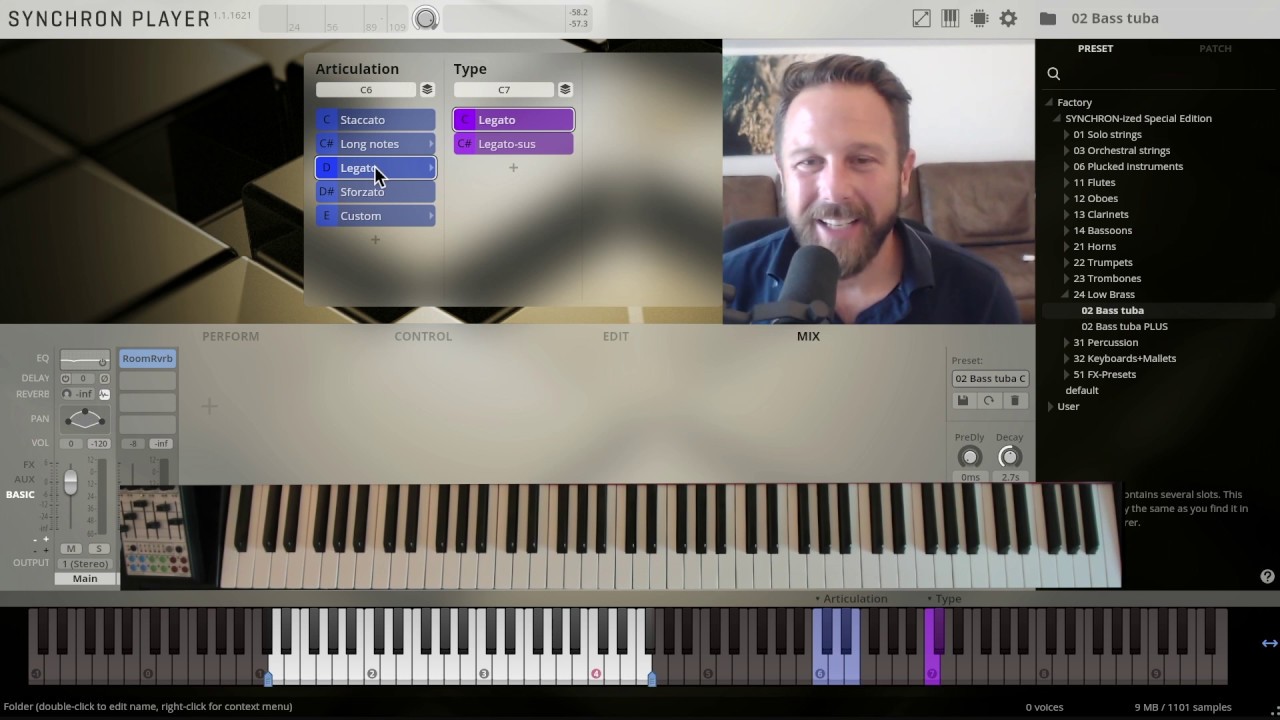Viewport: 1280px width, 720px height.
Task: Select the BASIC mixer view
Action: click(20, 494)
